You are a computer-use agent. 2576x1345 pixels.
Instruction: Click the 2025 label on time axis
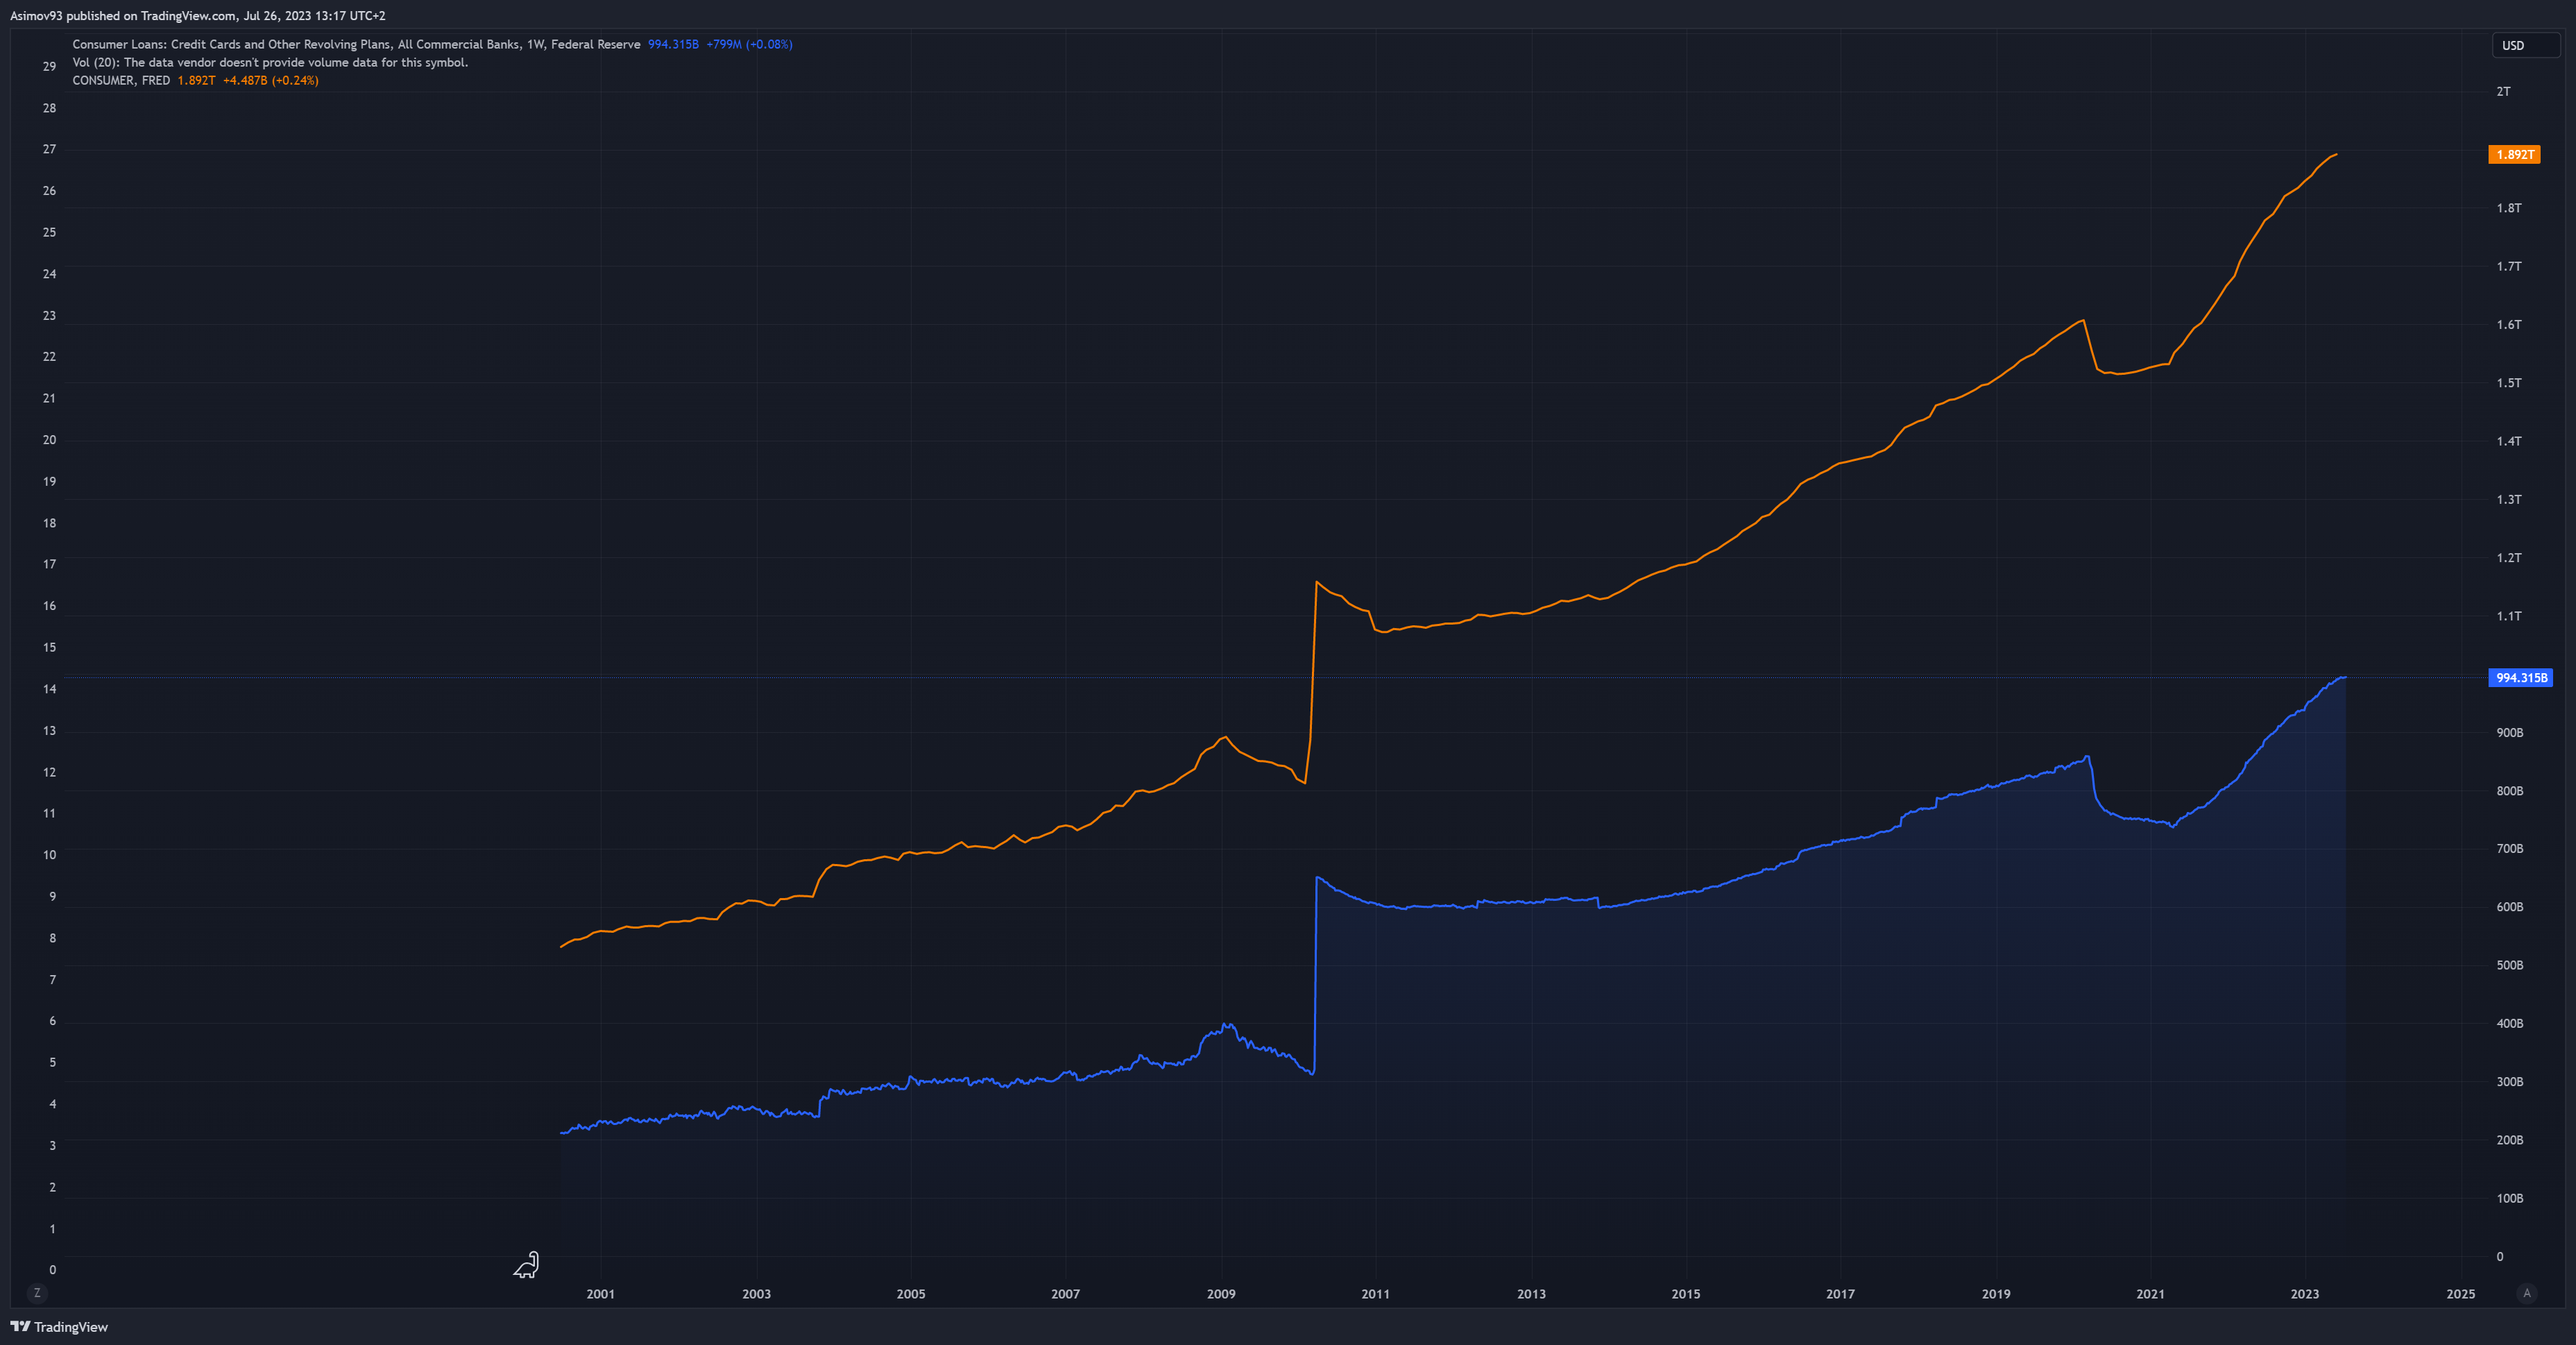tap(2460, 1294)
